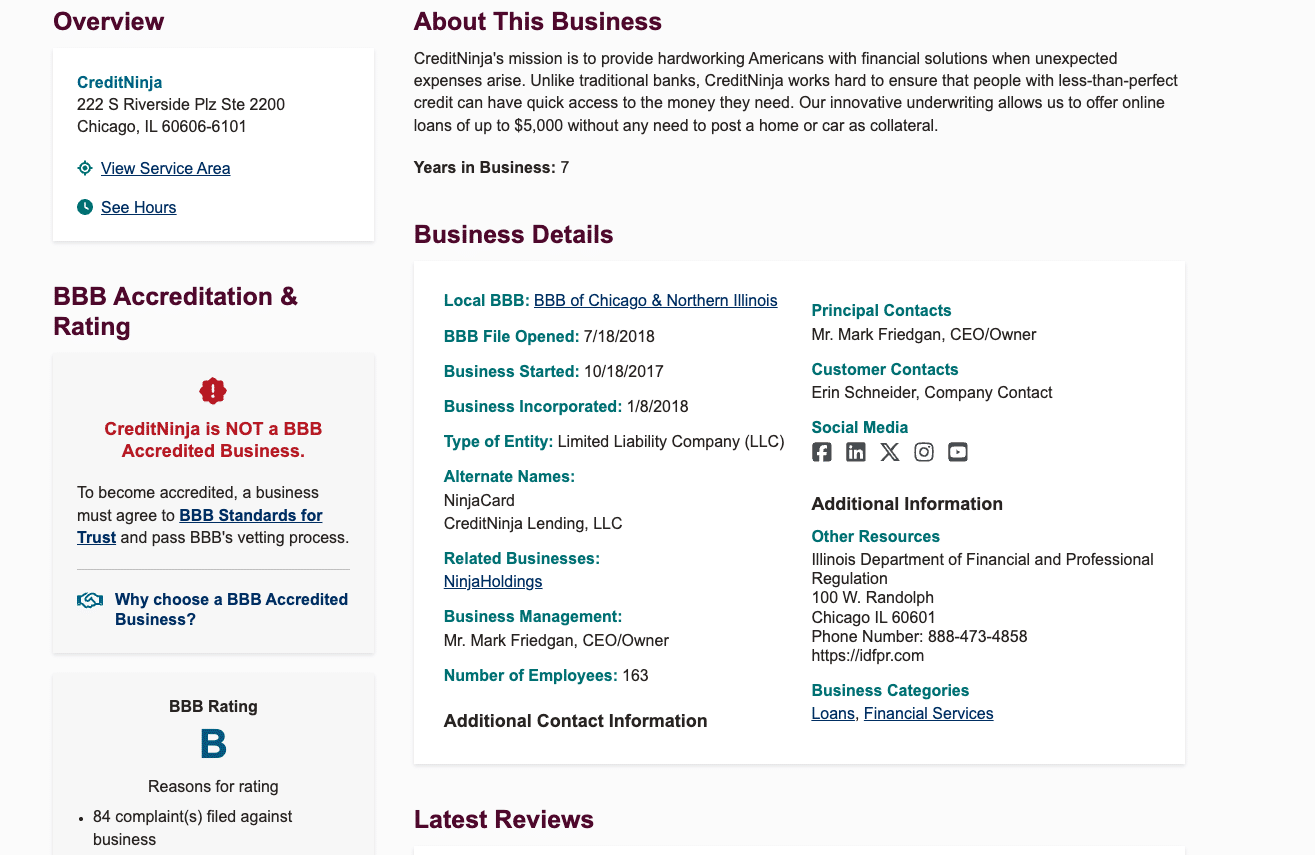Open the Financial Services category link
Viewport: 1315px width, 855px height.
(928, 713)
